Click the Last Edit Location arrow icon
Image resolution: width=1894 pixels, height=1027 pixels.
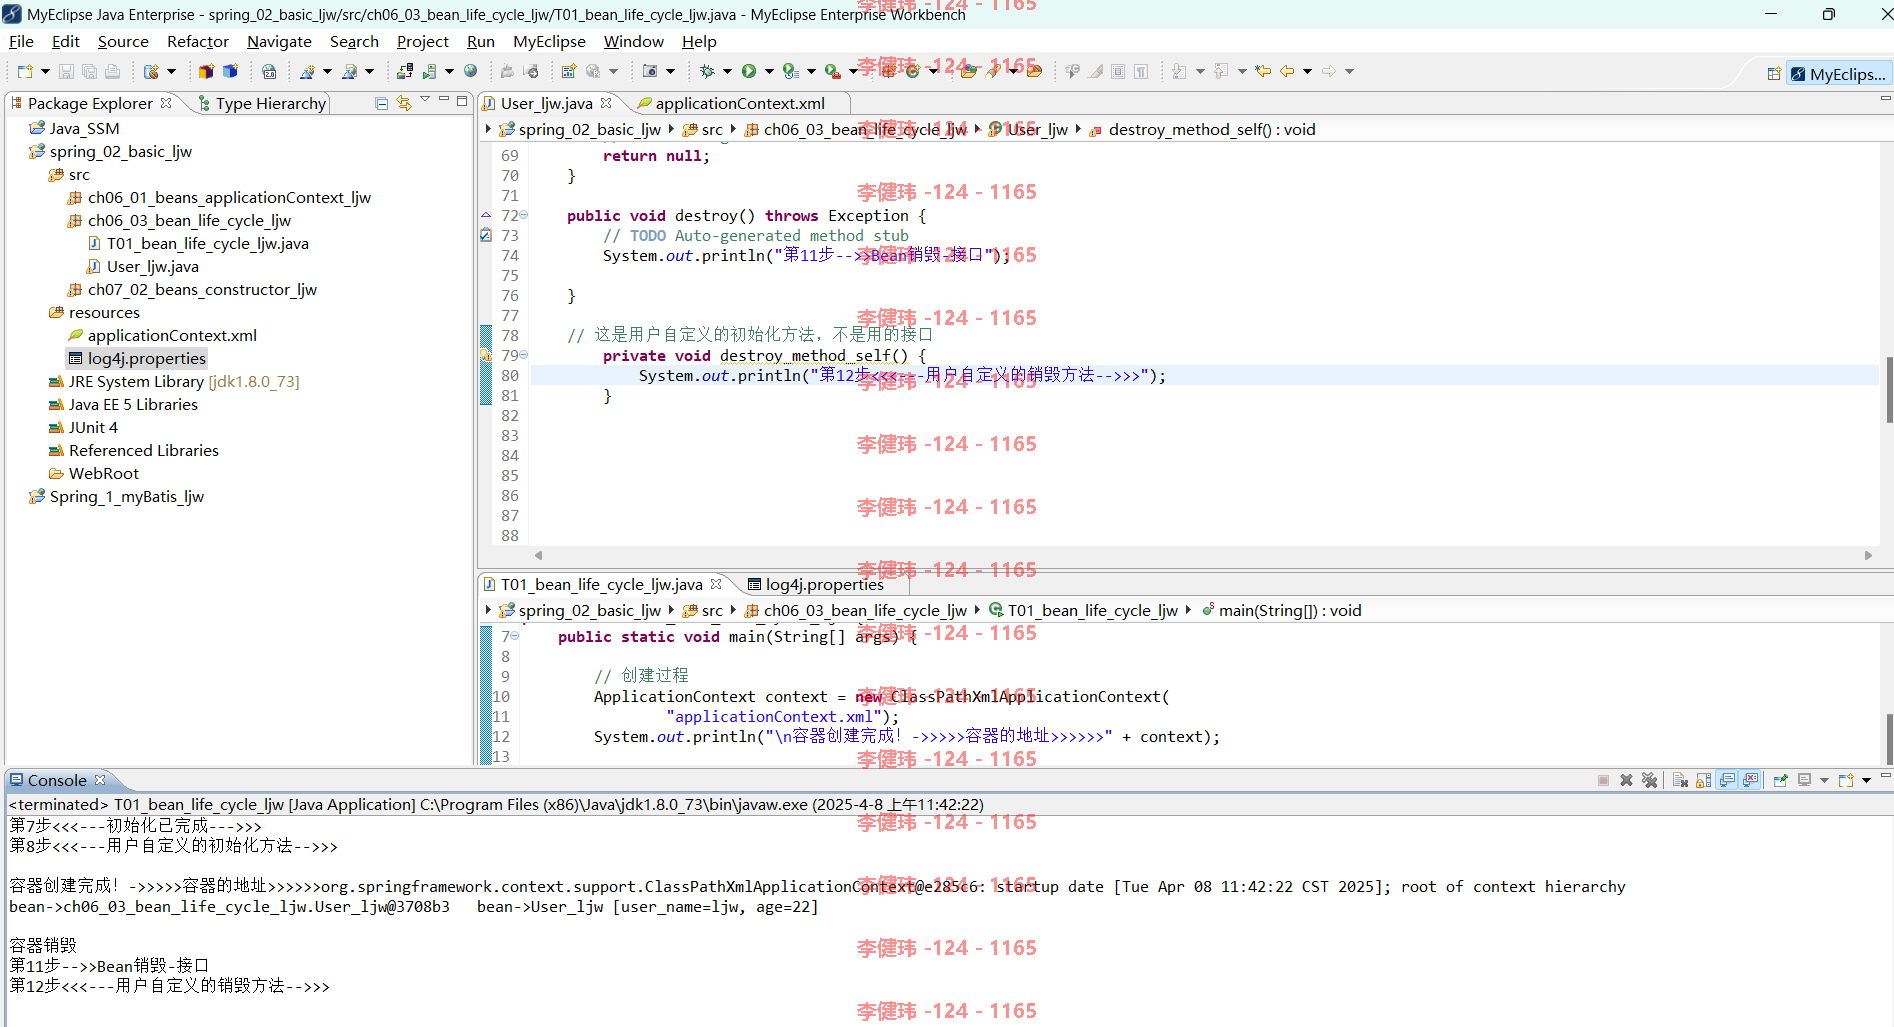tap(1263, 71)
